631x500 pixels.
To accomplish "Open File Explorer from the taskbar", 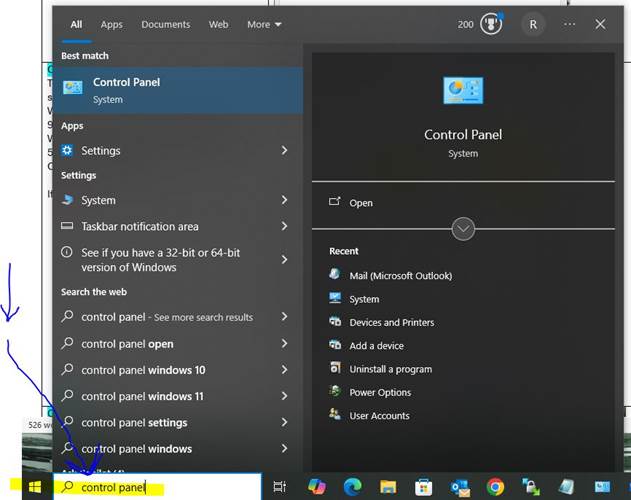I will [x=388, y=487].
